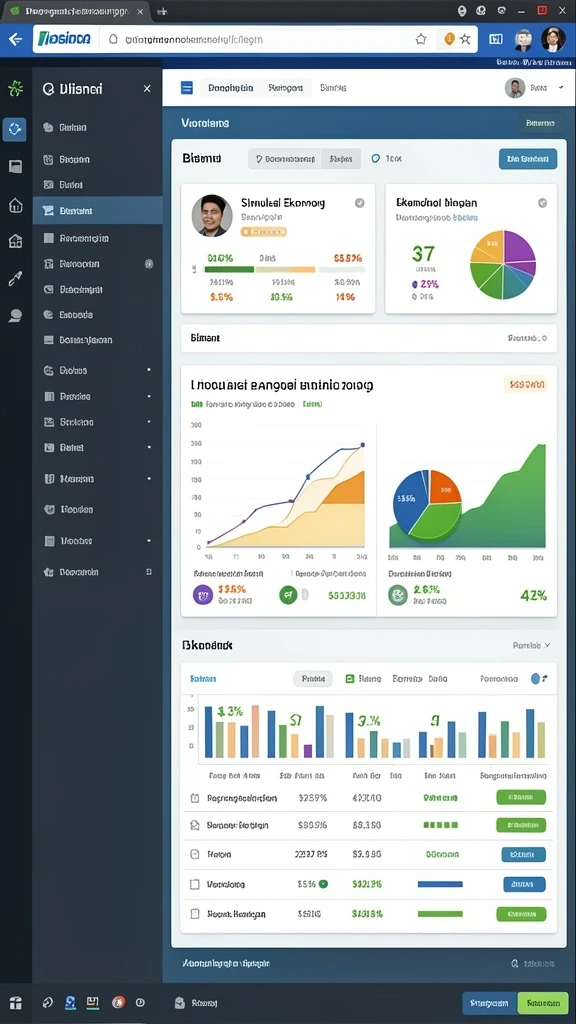
Task: Open the dark-circled profile avatar in browser toolbar
Action: pos(553,39)
